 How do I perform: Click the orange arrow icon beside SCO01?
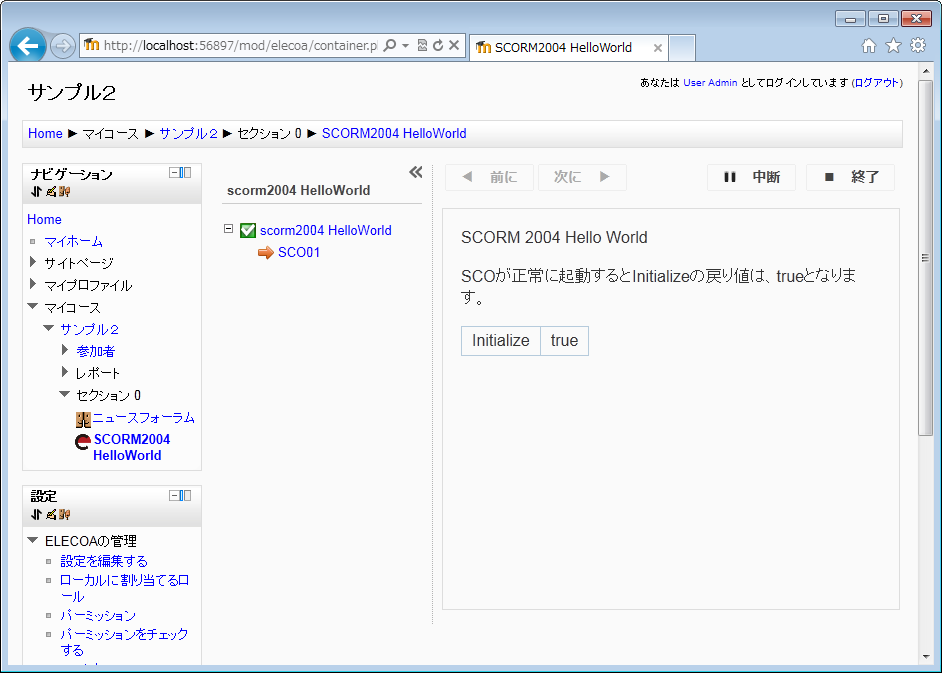pos(266,253)
